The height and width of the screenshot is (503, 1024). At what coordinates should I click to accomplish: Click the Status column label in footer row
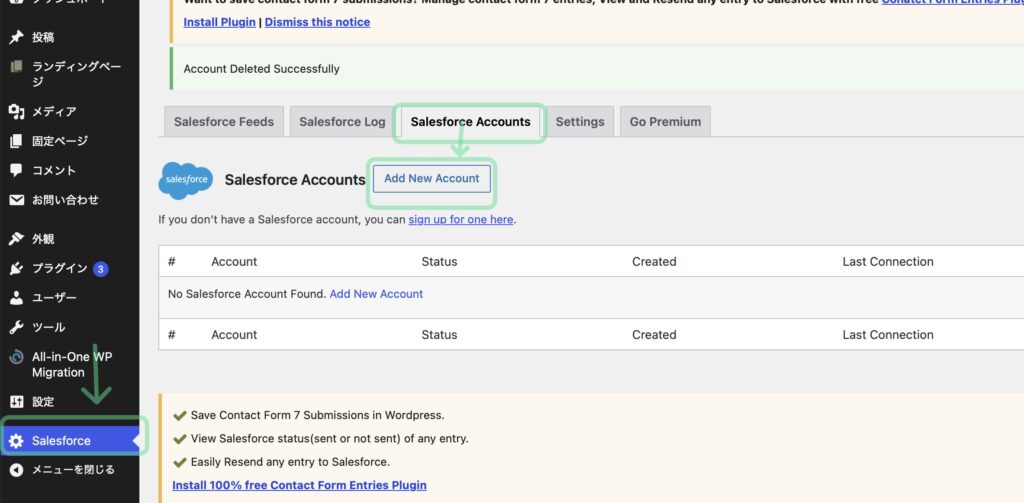pos(440,335)
